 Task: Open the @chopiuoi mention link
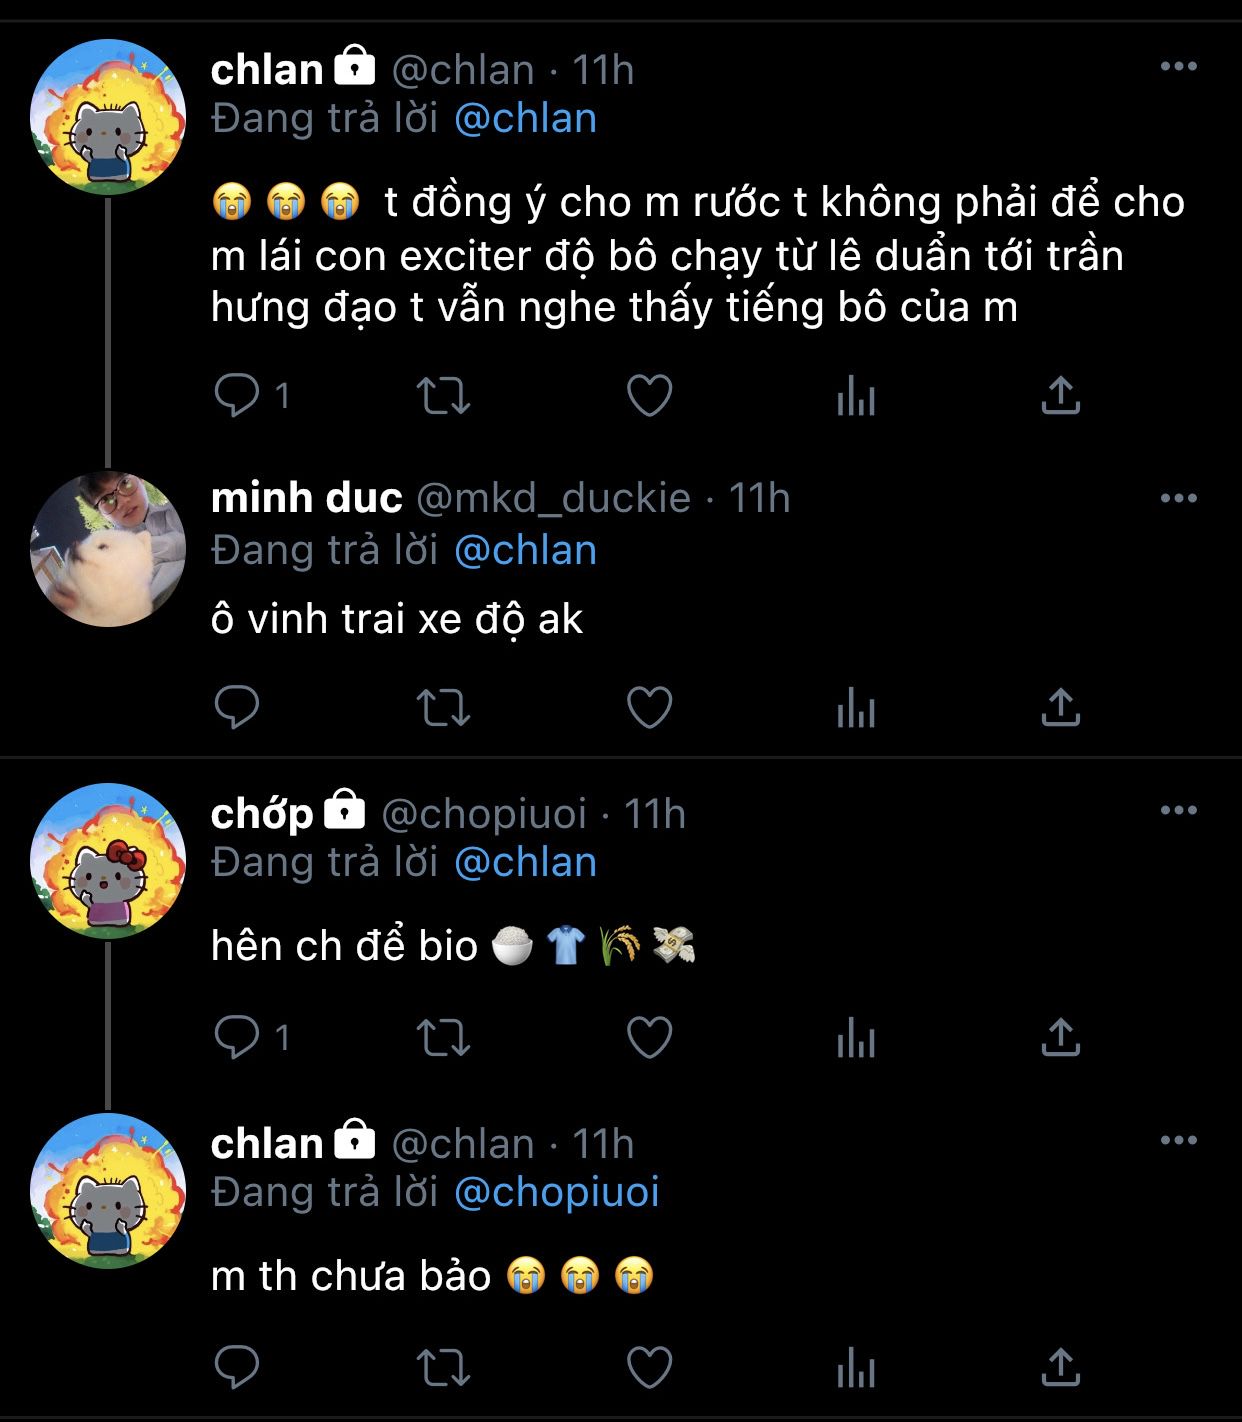pyautogui.click(x=557, y=1192)
